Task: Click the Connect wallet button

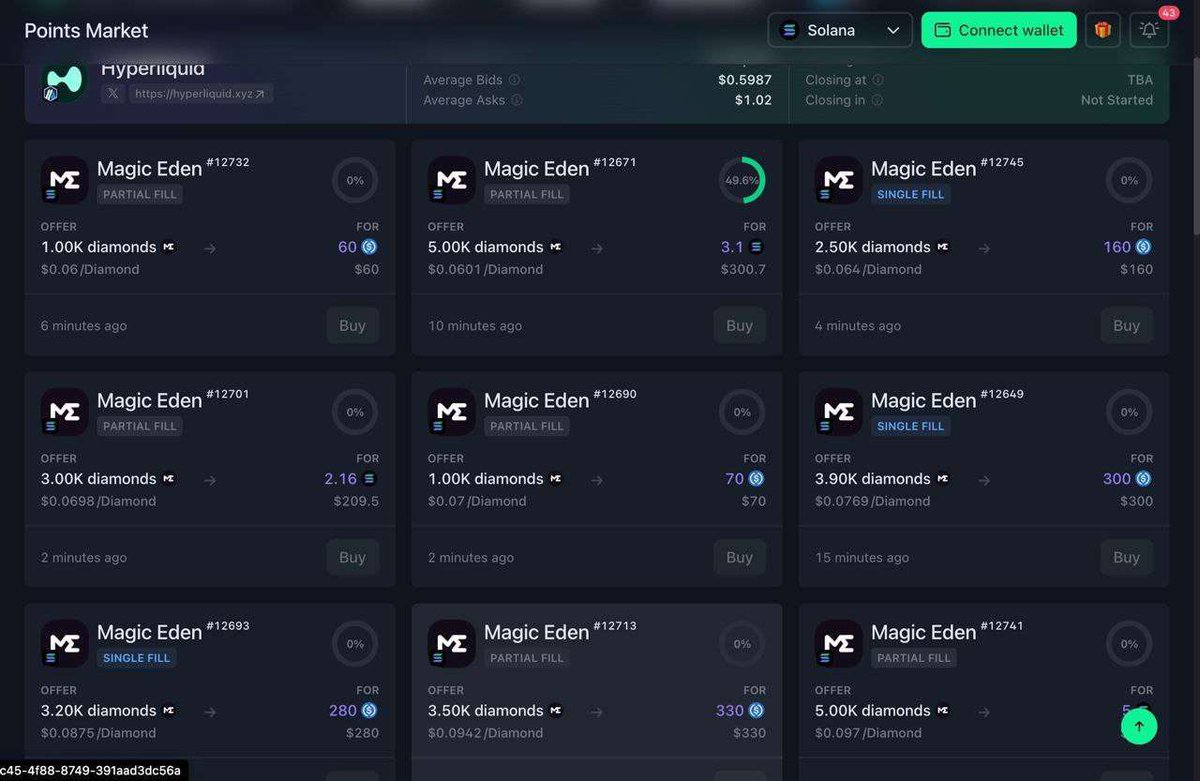Action: 999,30
